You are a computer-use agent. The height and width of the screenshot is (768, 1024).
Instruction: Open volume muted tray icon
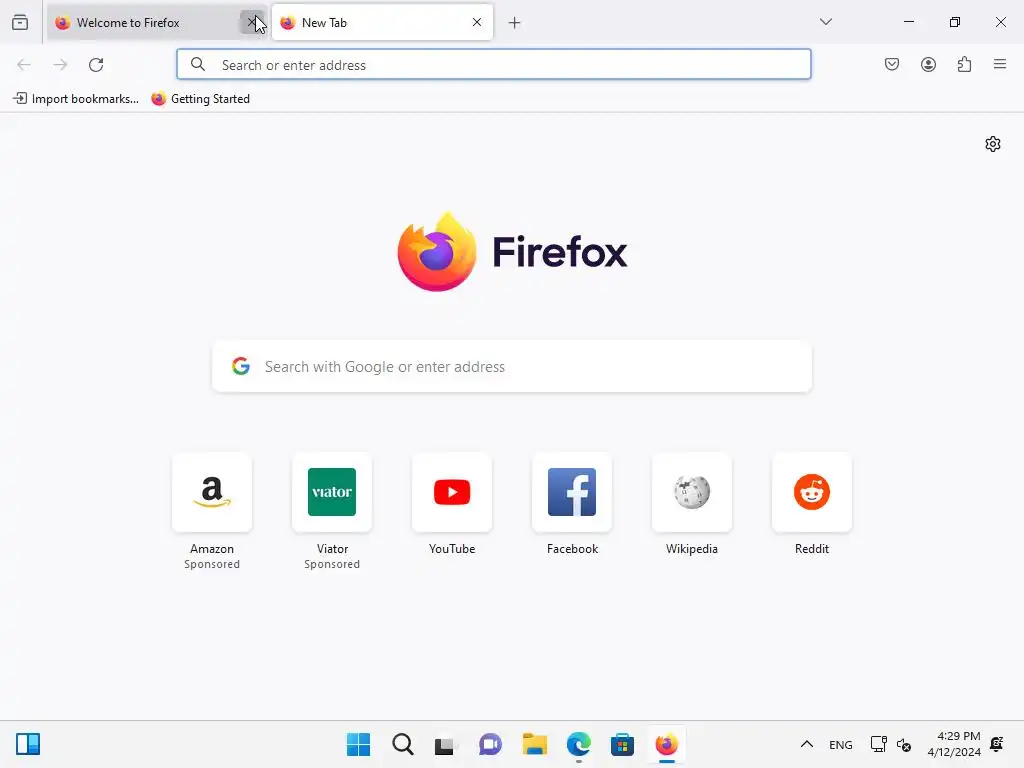(x=904, y=744)
